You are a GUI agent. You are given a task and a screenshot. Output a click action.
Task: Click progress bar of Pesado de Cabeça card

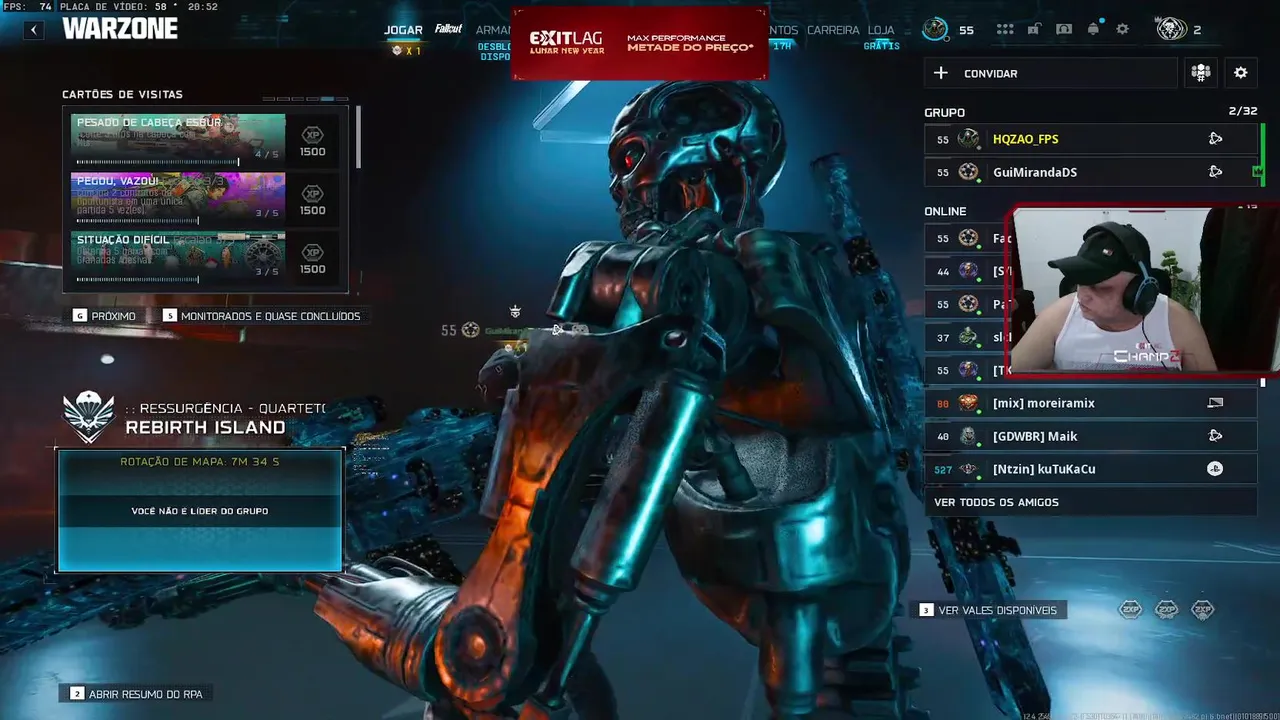point(157,161)
